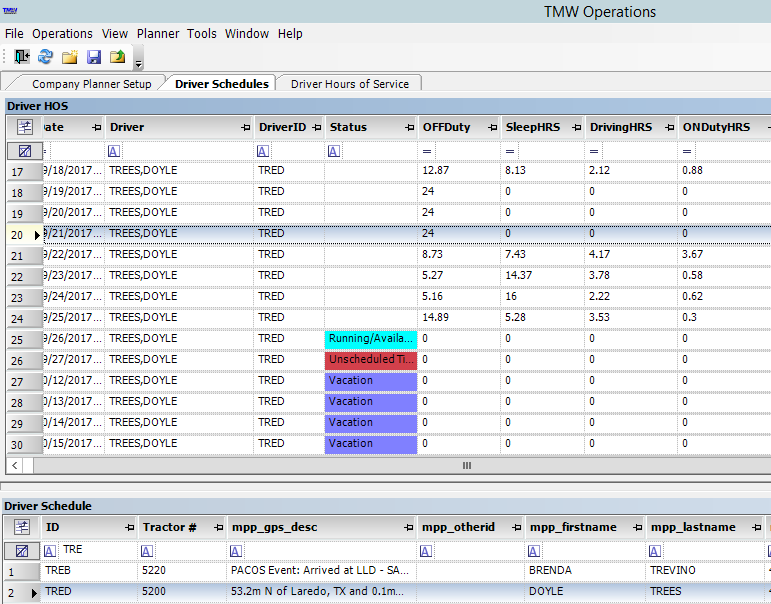Screen dimensions: 771x604
Task: Select the Driver Schedules tab
Action: 222,84
